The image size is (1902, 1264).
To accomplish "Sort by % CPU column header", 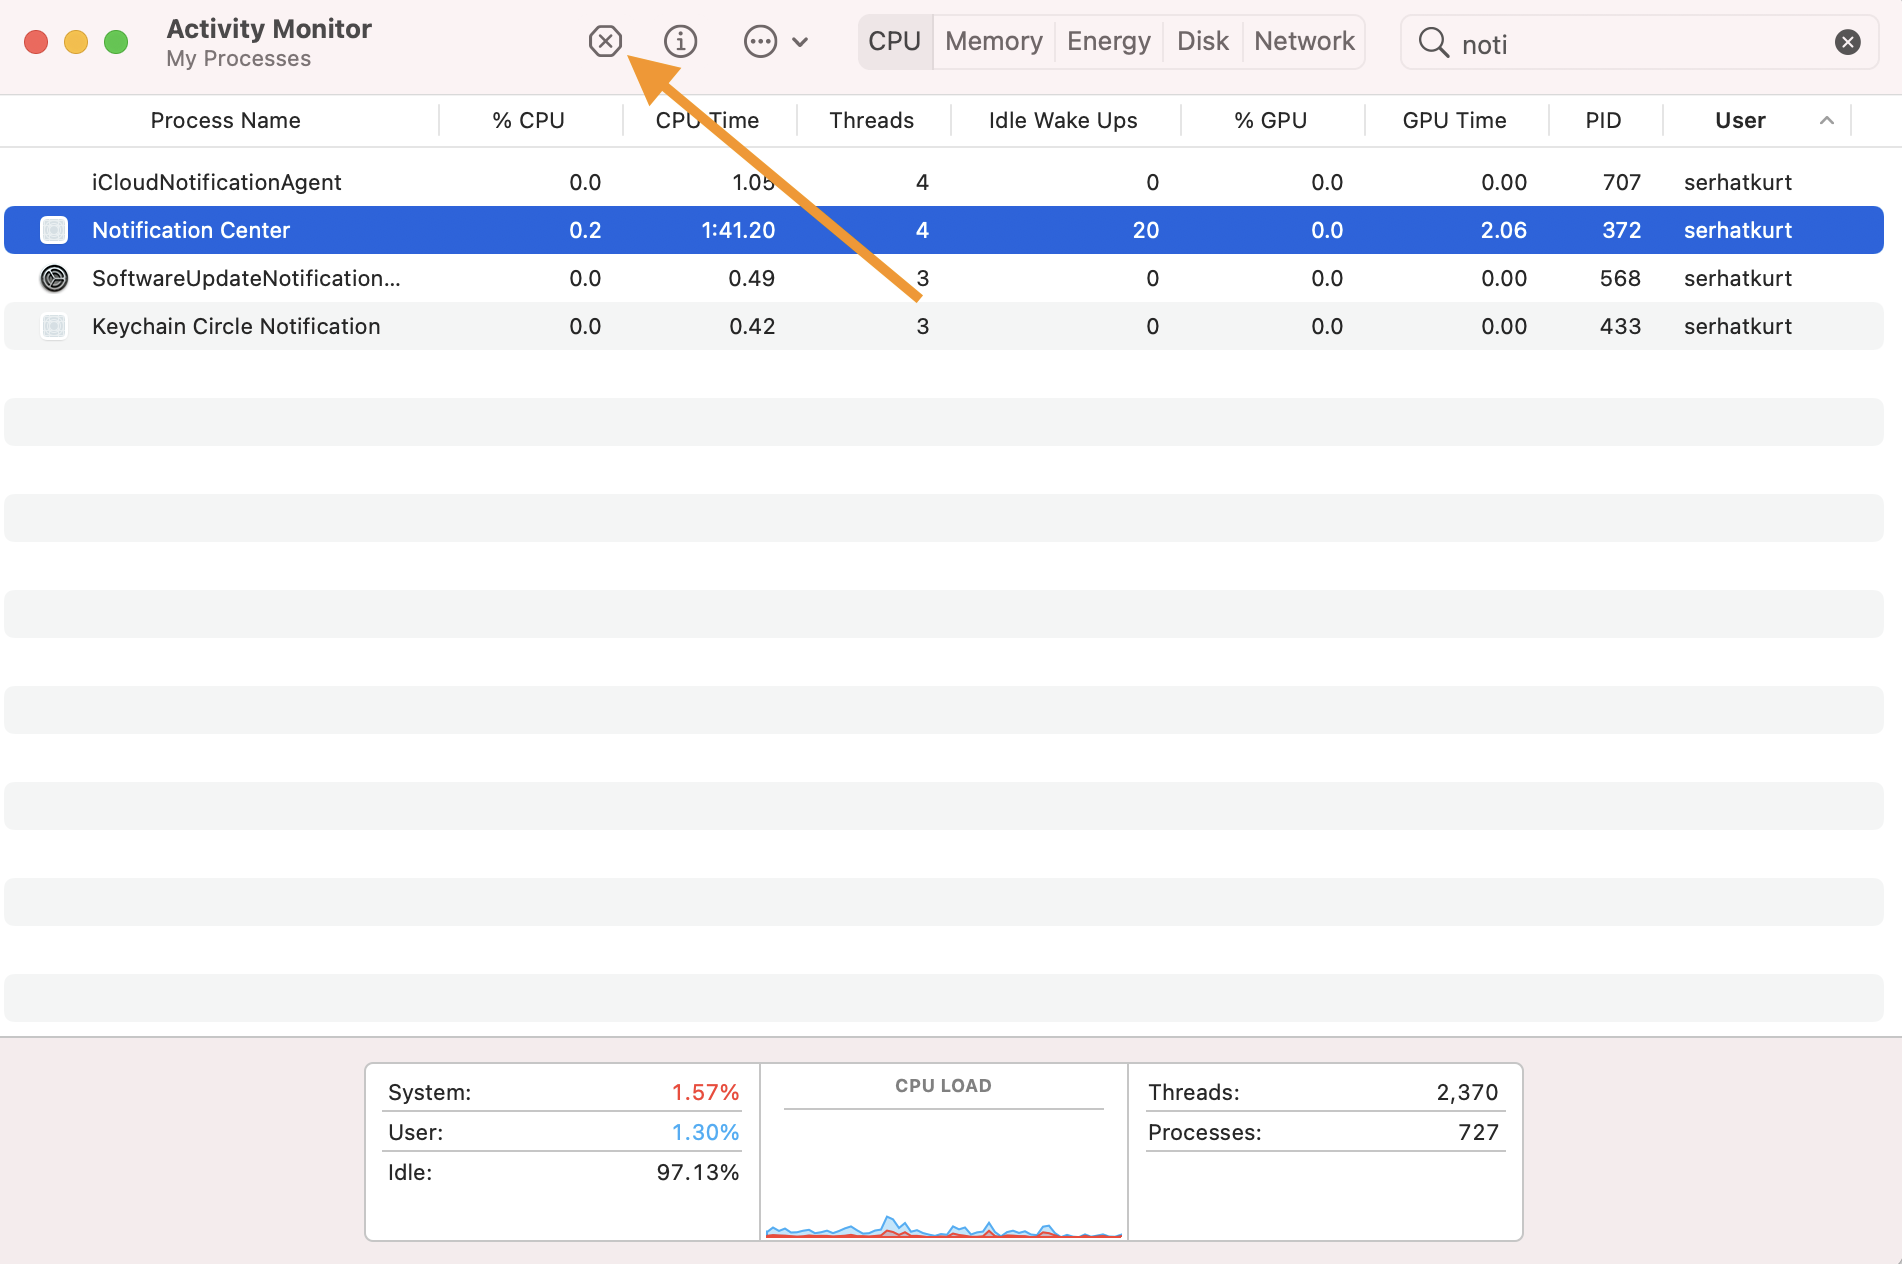I will (529, 121).
